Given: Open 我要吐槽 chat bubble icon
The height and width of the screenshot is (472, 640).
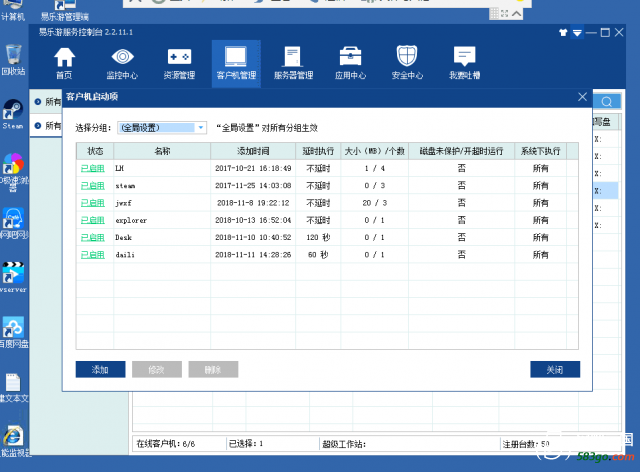Looking at the screenshot, I should pyautogui.click(x=464, y=63).
